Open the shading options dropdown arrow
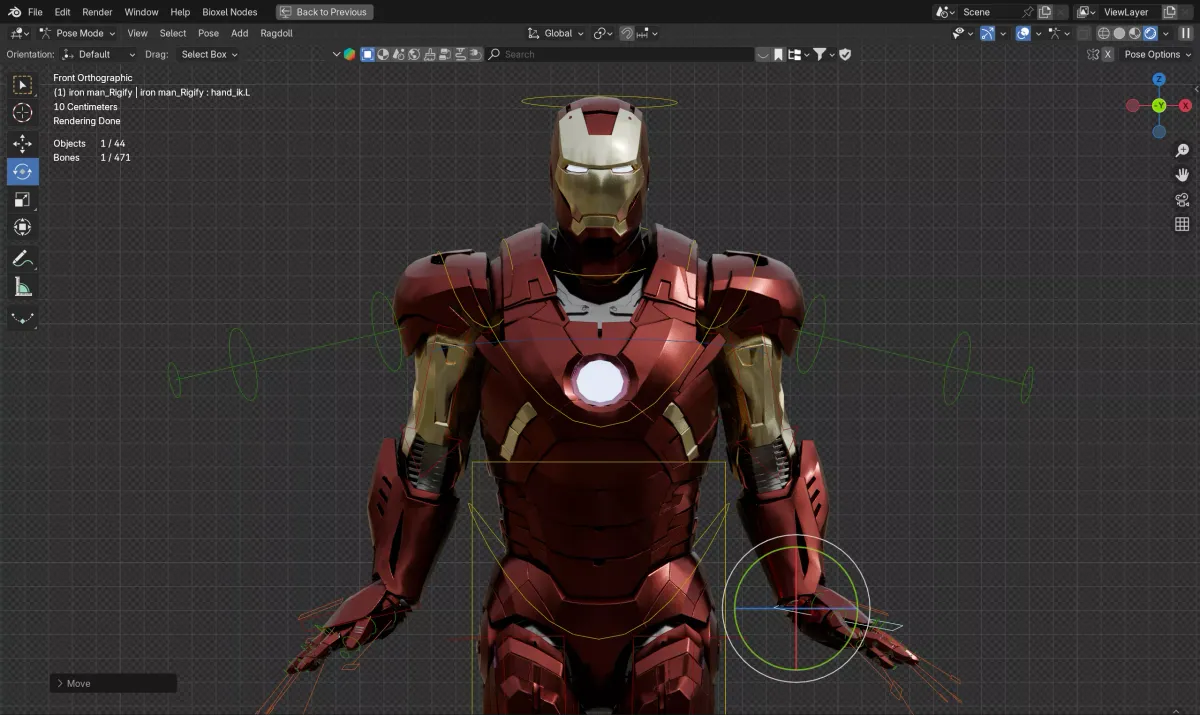Image resolution: width=1200 pixels, height=715 pixels. 1165,33
